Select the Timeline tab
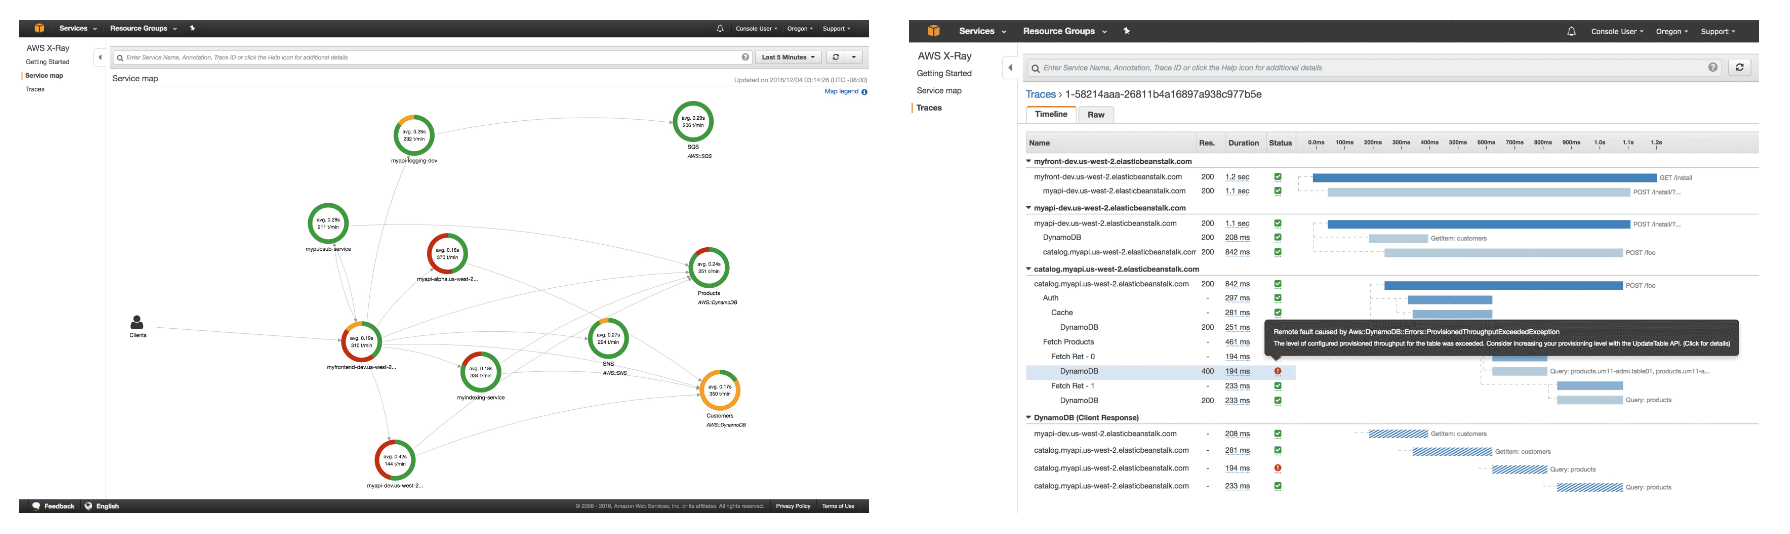The image size is (1790, 534). 1050,115
